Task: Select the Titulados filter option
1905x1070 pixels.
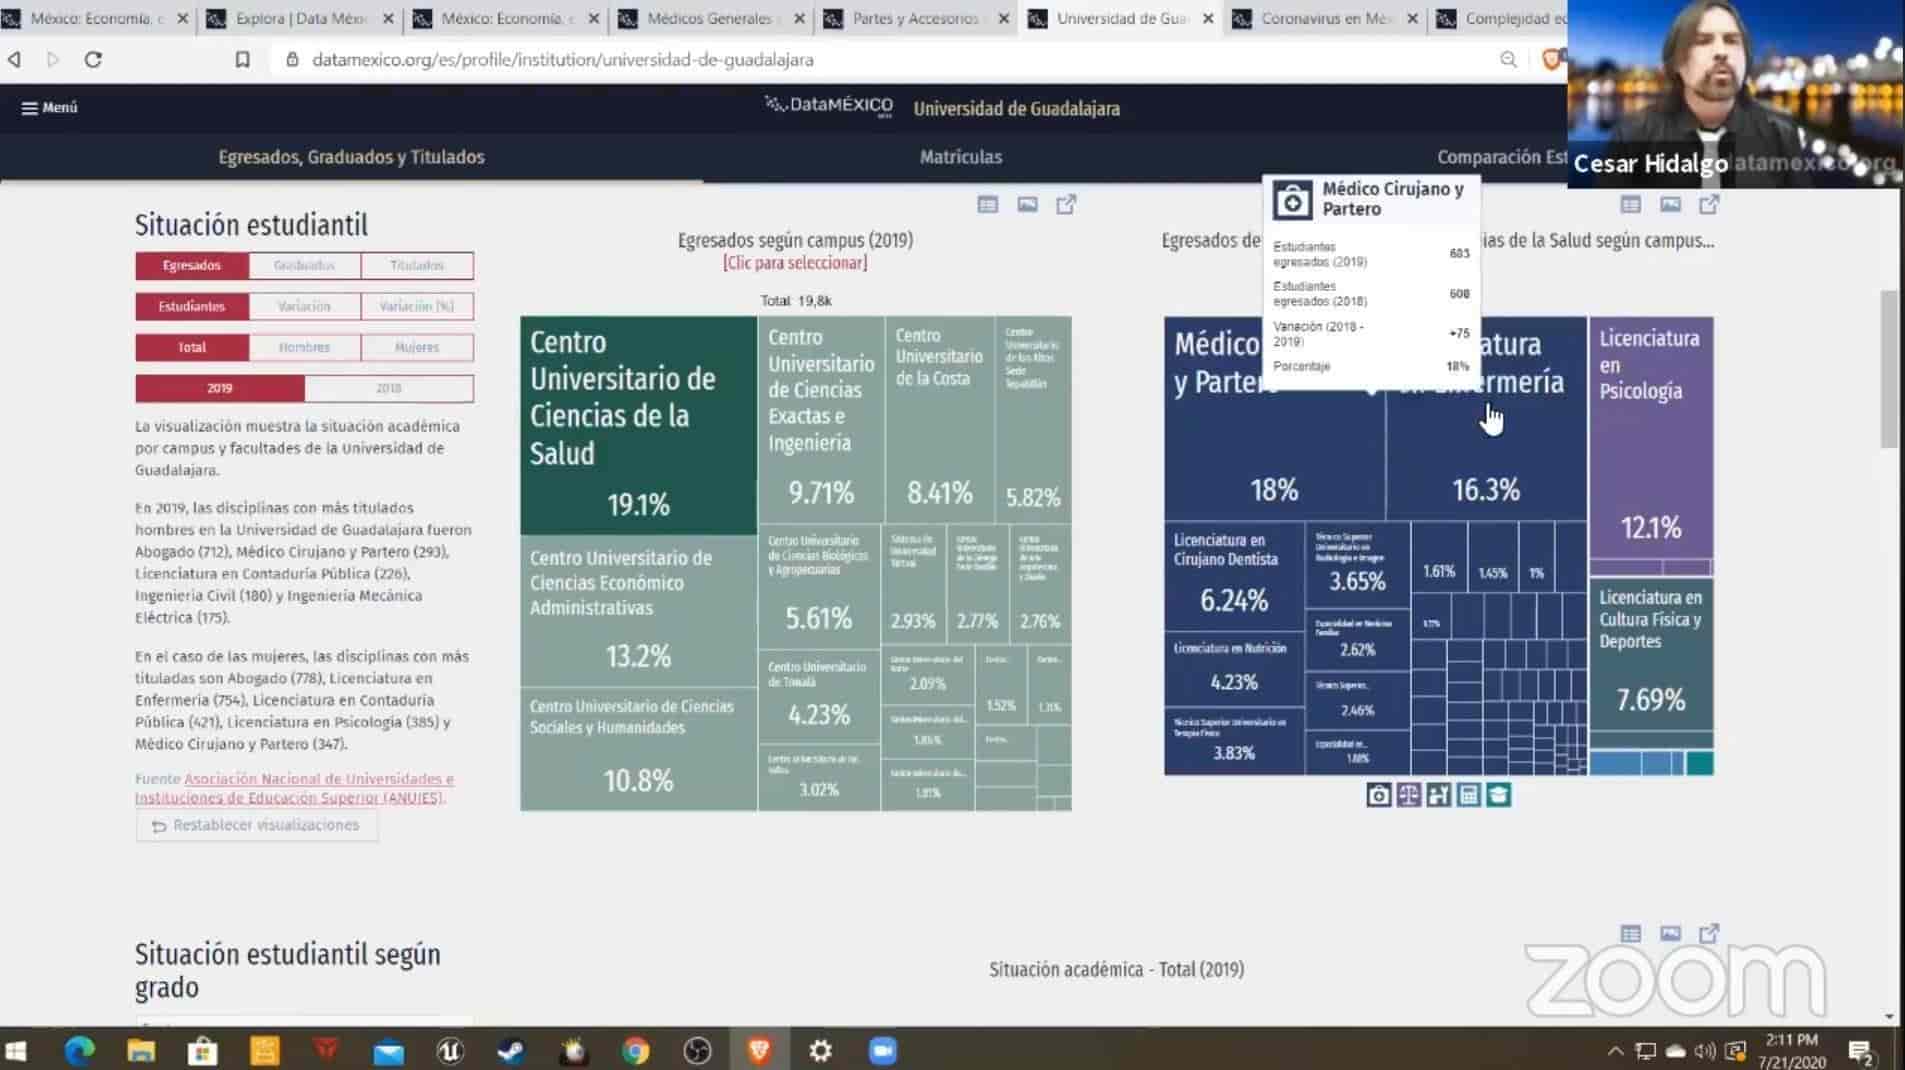Action: tap(417, 265)
